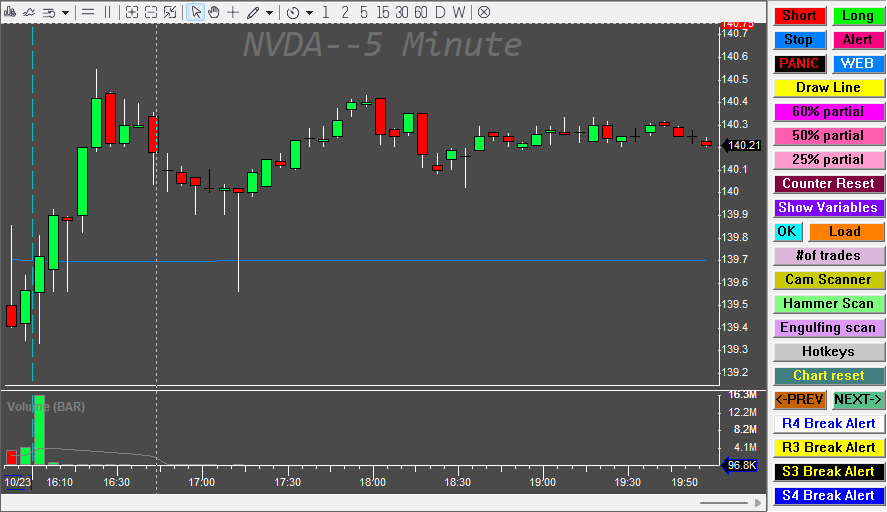This screenshot has height=512, width=887.
Task: Switch chart to 2 minute interval
Action: coord(345,12)
